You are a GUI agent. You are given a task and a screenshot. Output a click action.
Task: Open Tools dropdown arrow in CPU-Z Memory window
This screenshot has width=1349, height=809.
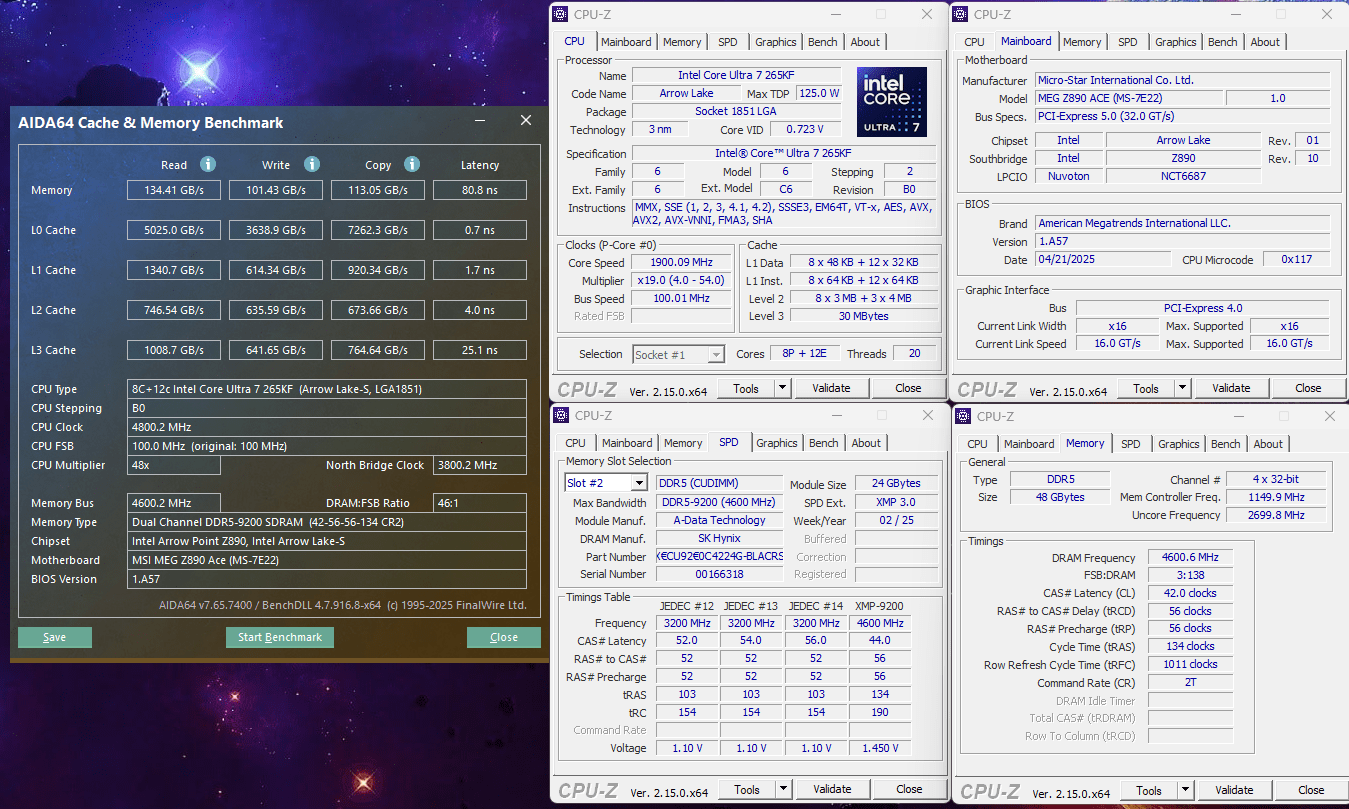[x=1185, y=790]
